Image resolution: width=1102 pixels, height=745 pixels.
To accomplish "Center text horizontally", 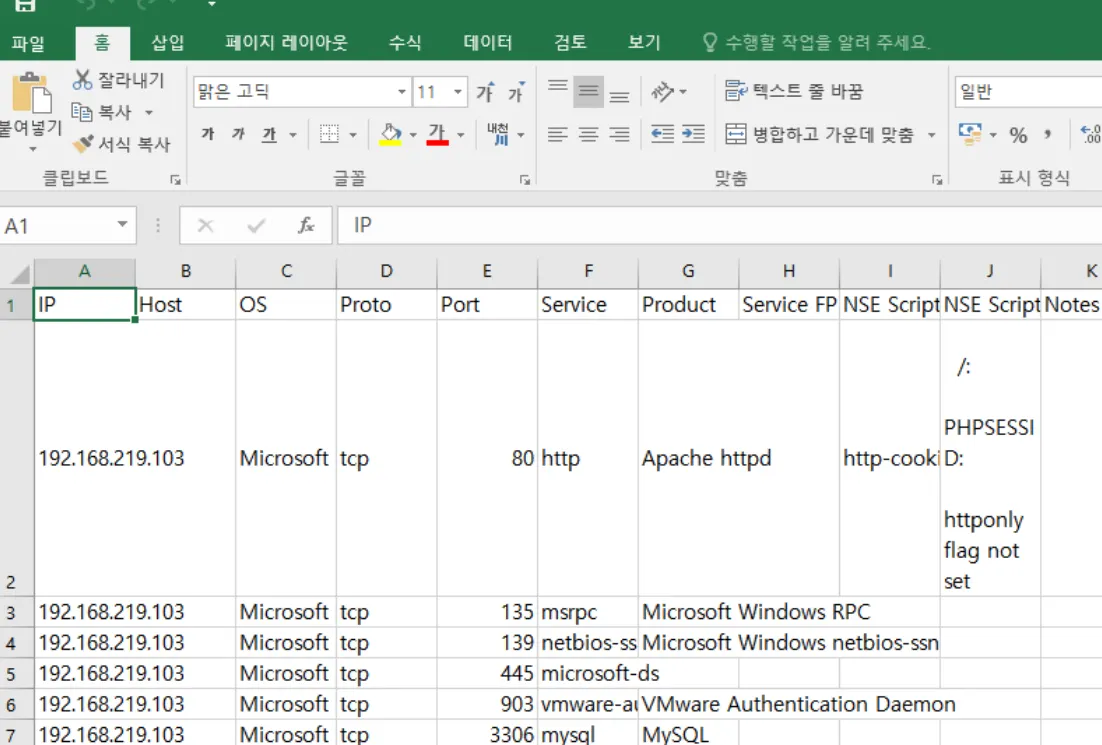I will point(588,134).
